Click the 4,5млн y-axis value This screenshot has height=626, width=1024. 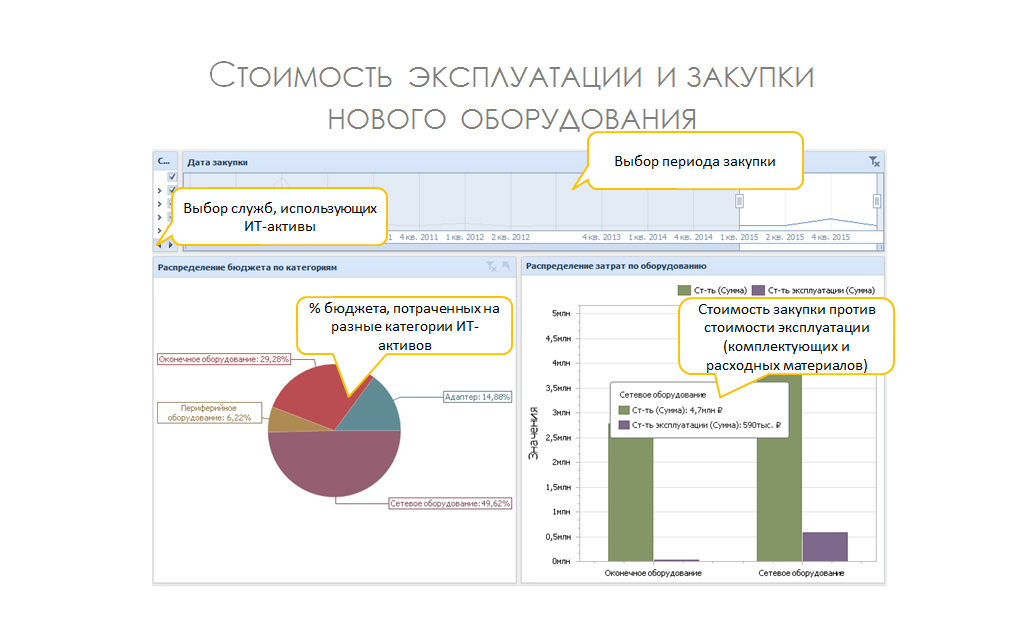[x=558, y=339]
